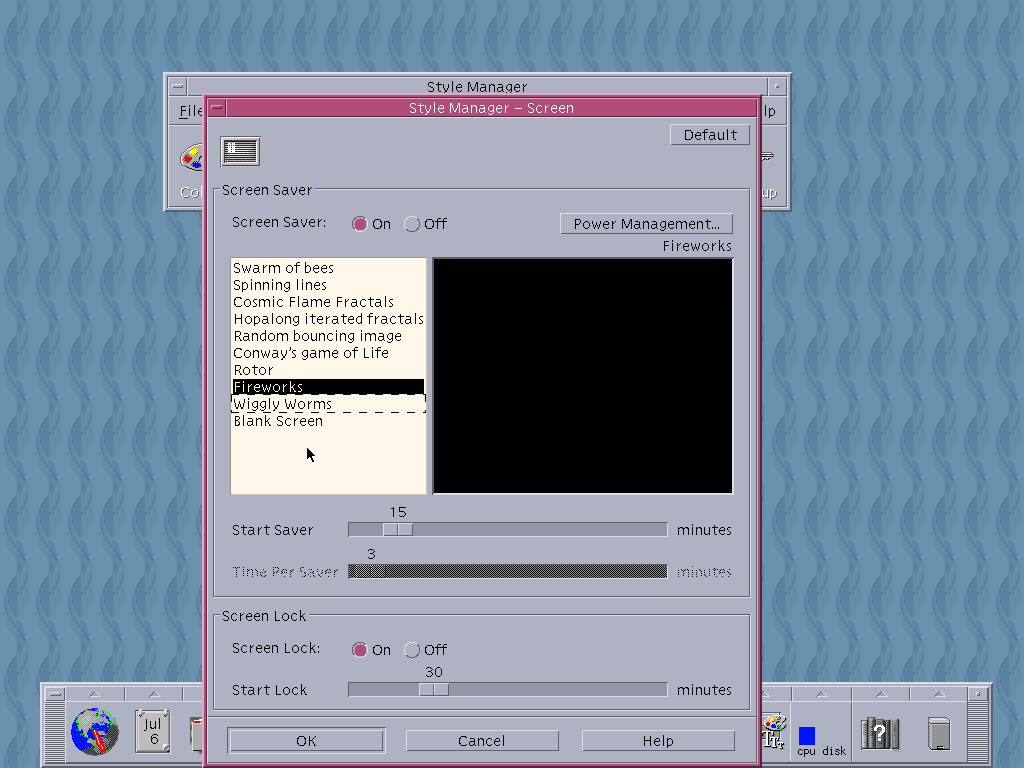1024x768 pixels.
Task: Select Swarm of bees screen saver
Action: 328,268
